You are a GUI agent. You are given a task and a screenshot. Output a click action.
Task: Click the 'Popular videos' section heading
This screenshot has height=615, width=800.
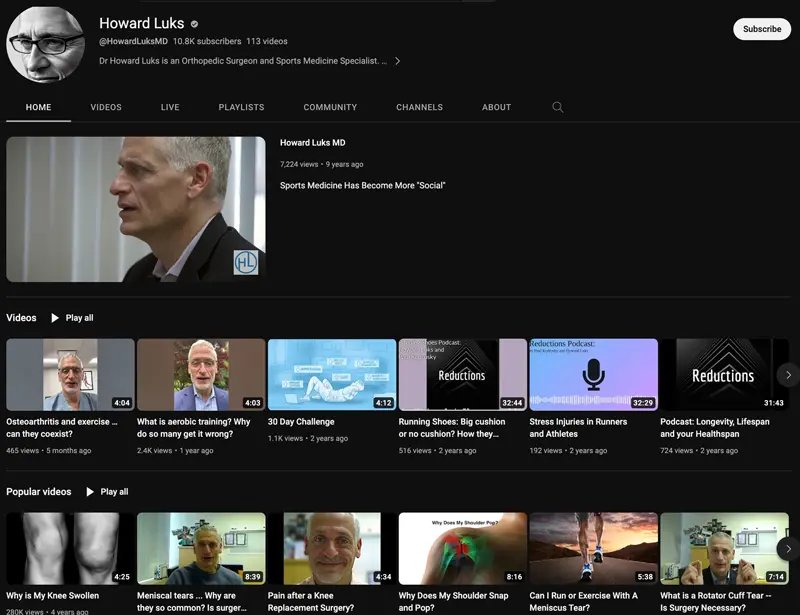coord(39,492)
